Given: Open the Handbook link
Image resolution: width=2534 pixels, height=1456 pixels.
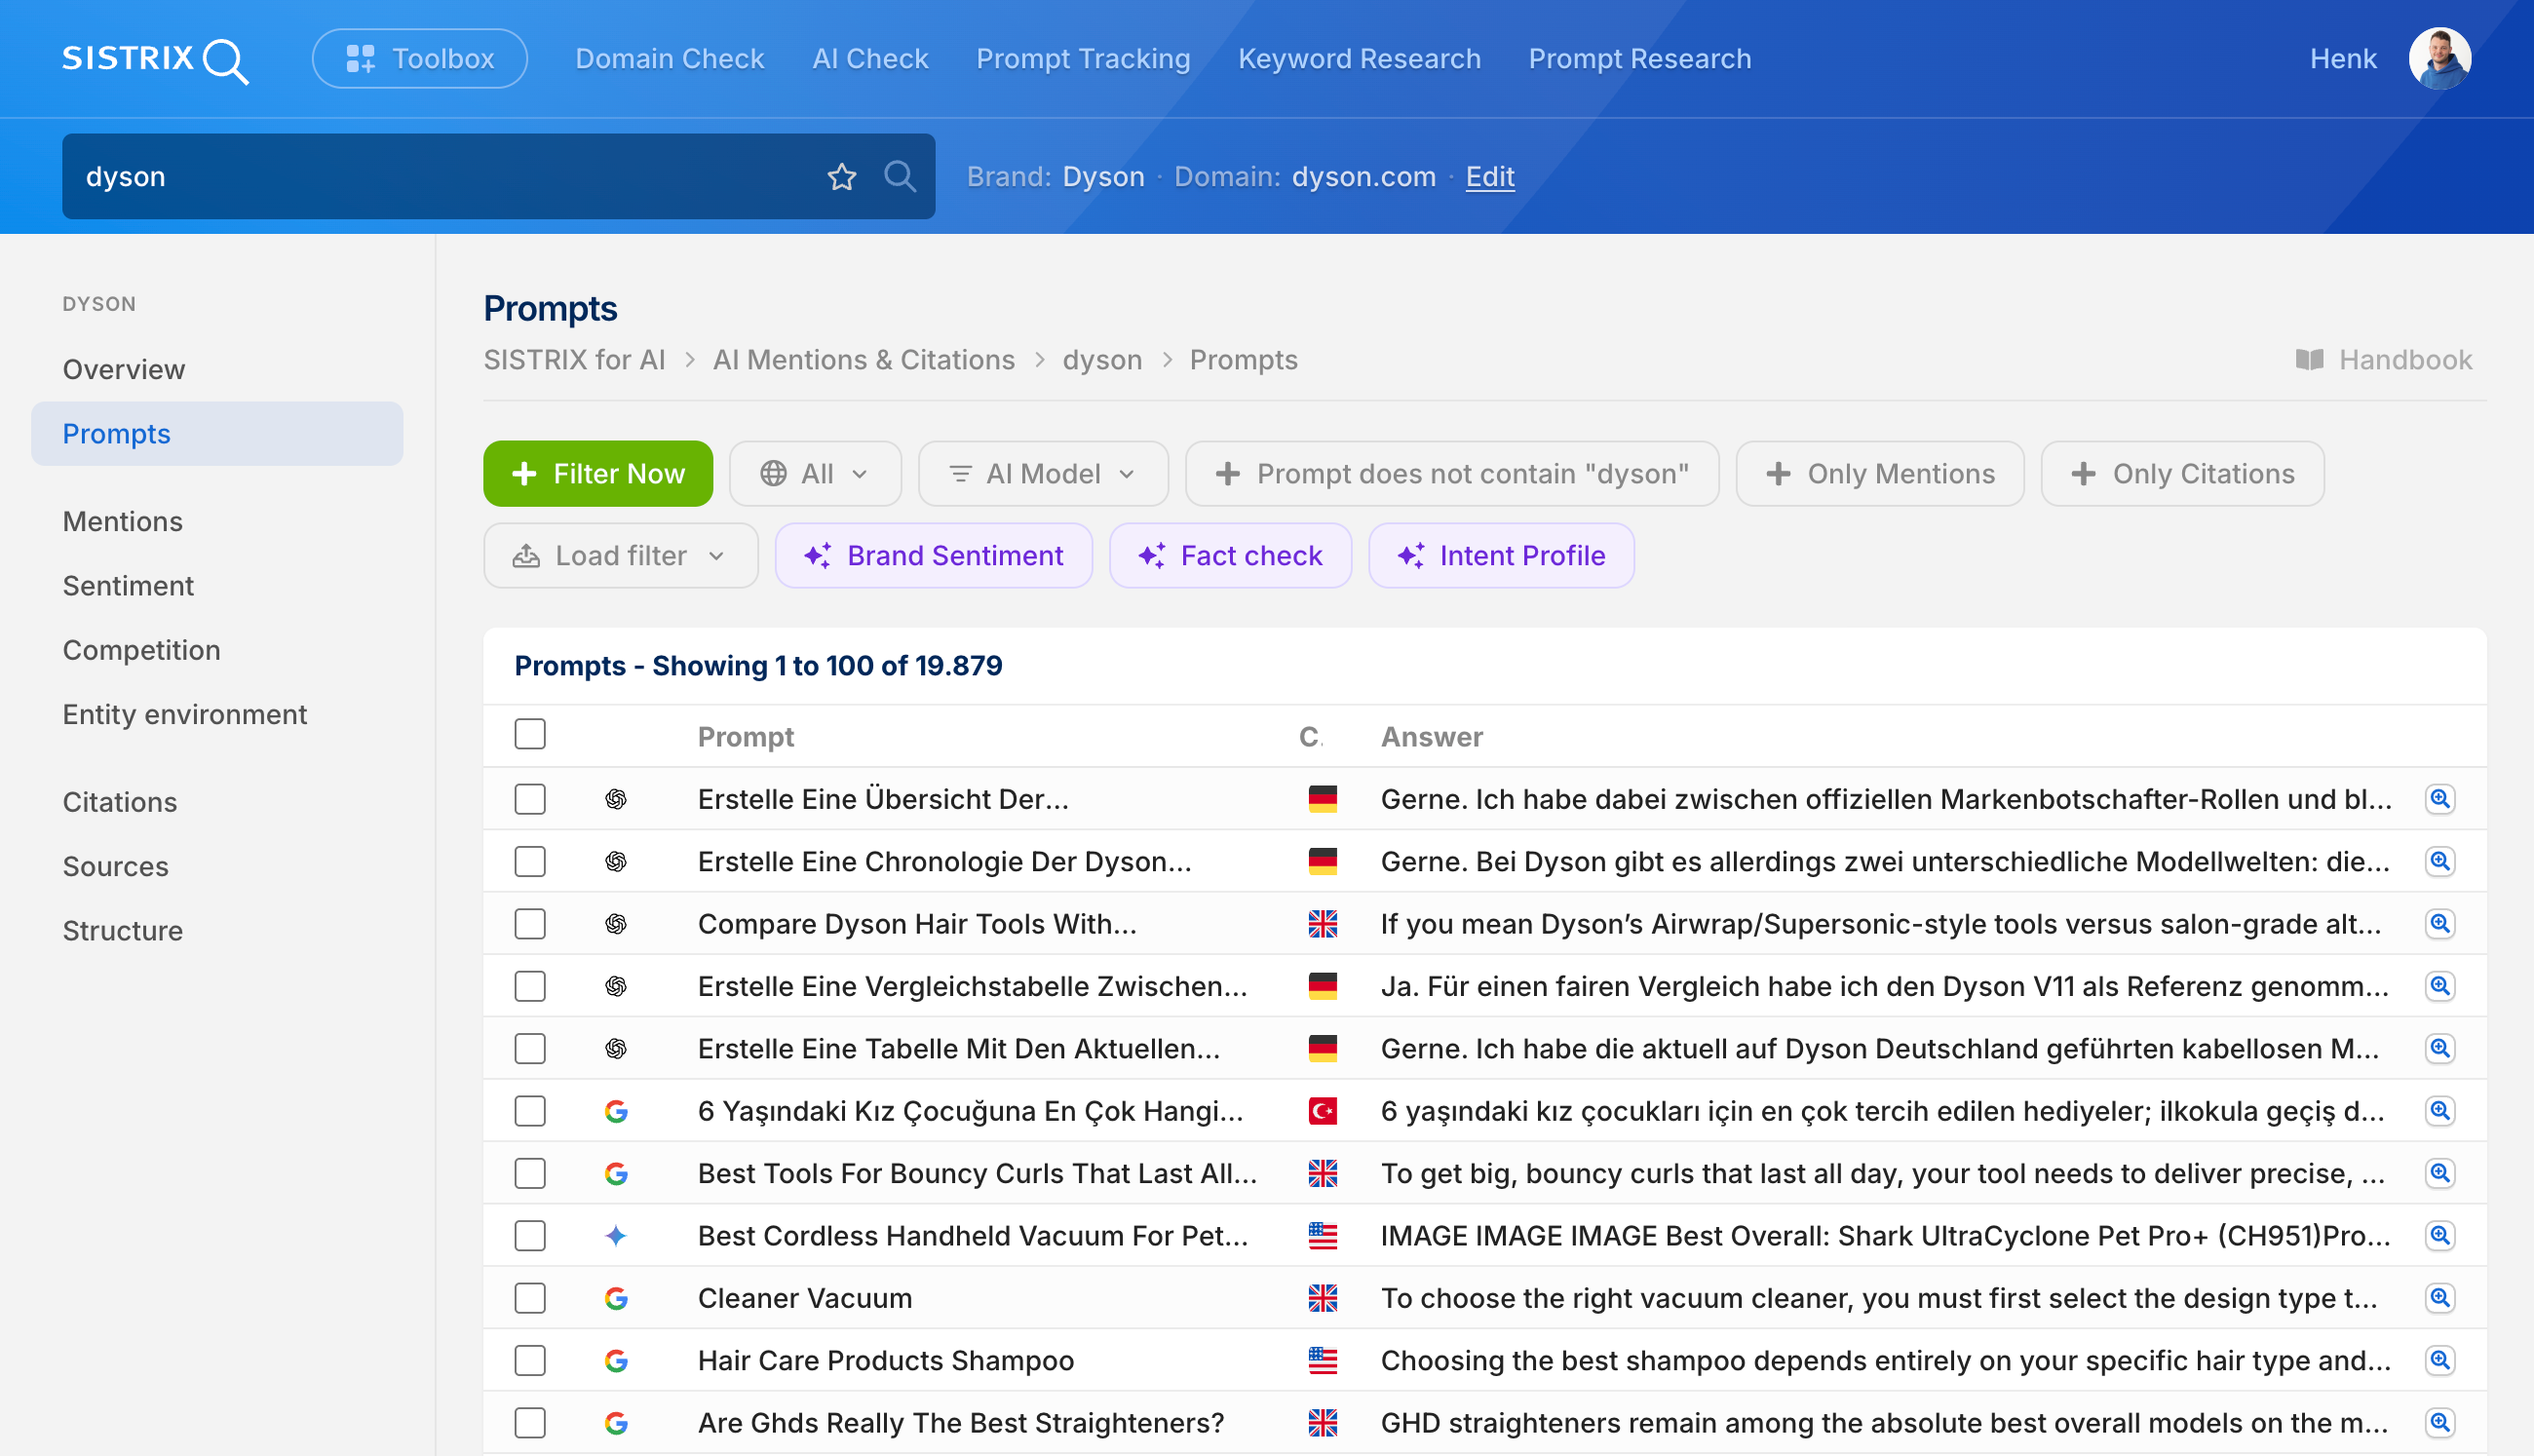Looking at the screenshot, I should (x=2384, y=360).
